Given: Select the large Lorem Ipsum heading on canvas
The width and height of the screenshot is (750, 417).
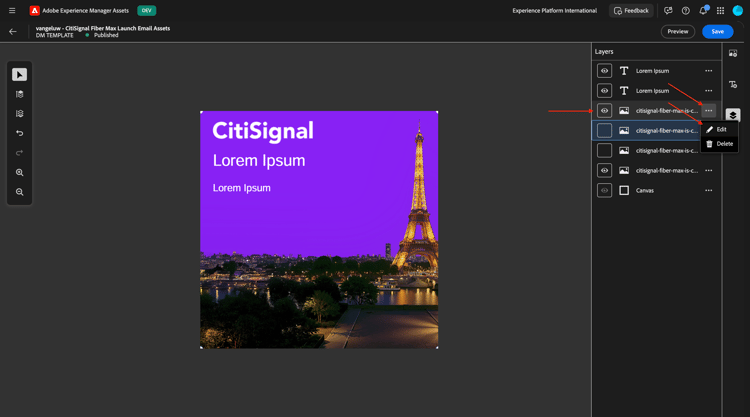Looking at the screenshot, I should [x=259, y=161].
